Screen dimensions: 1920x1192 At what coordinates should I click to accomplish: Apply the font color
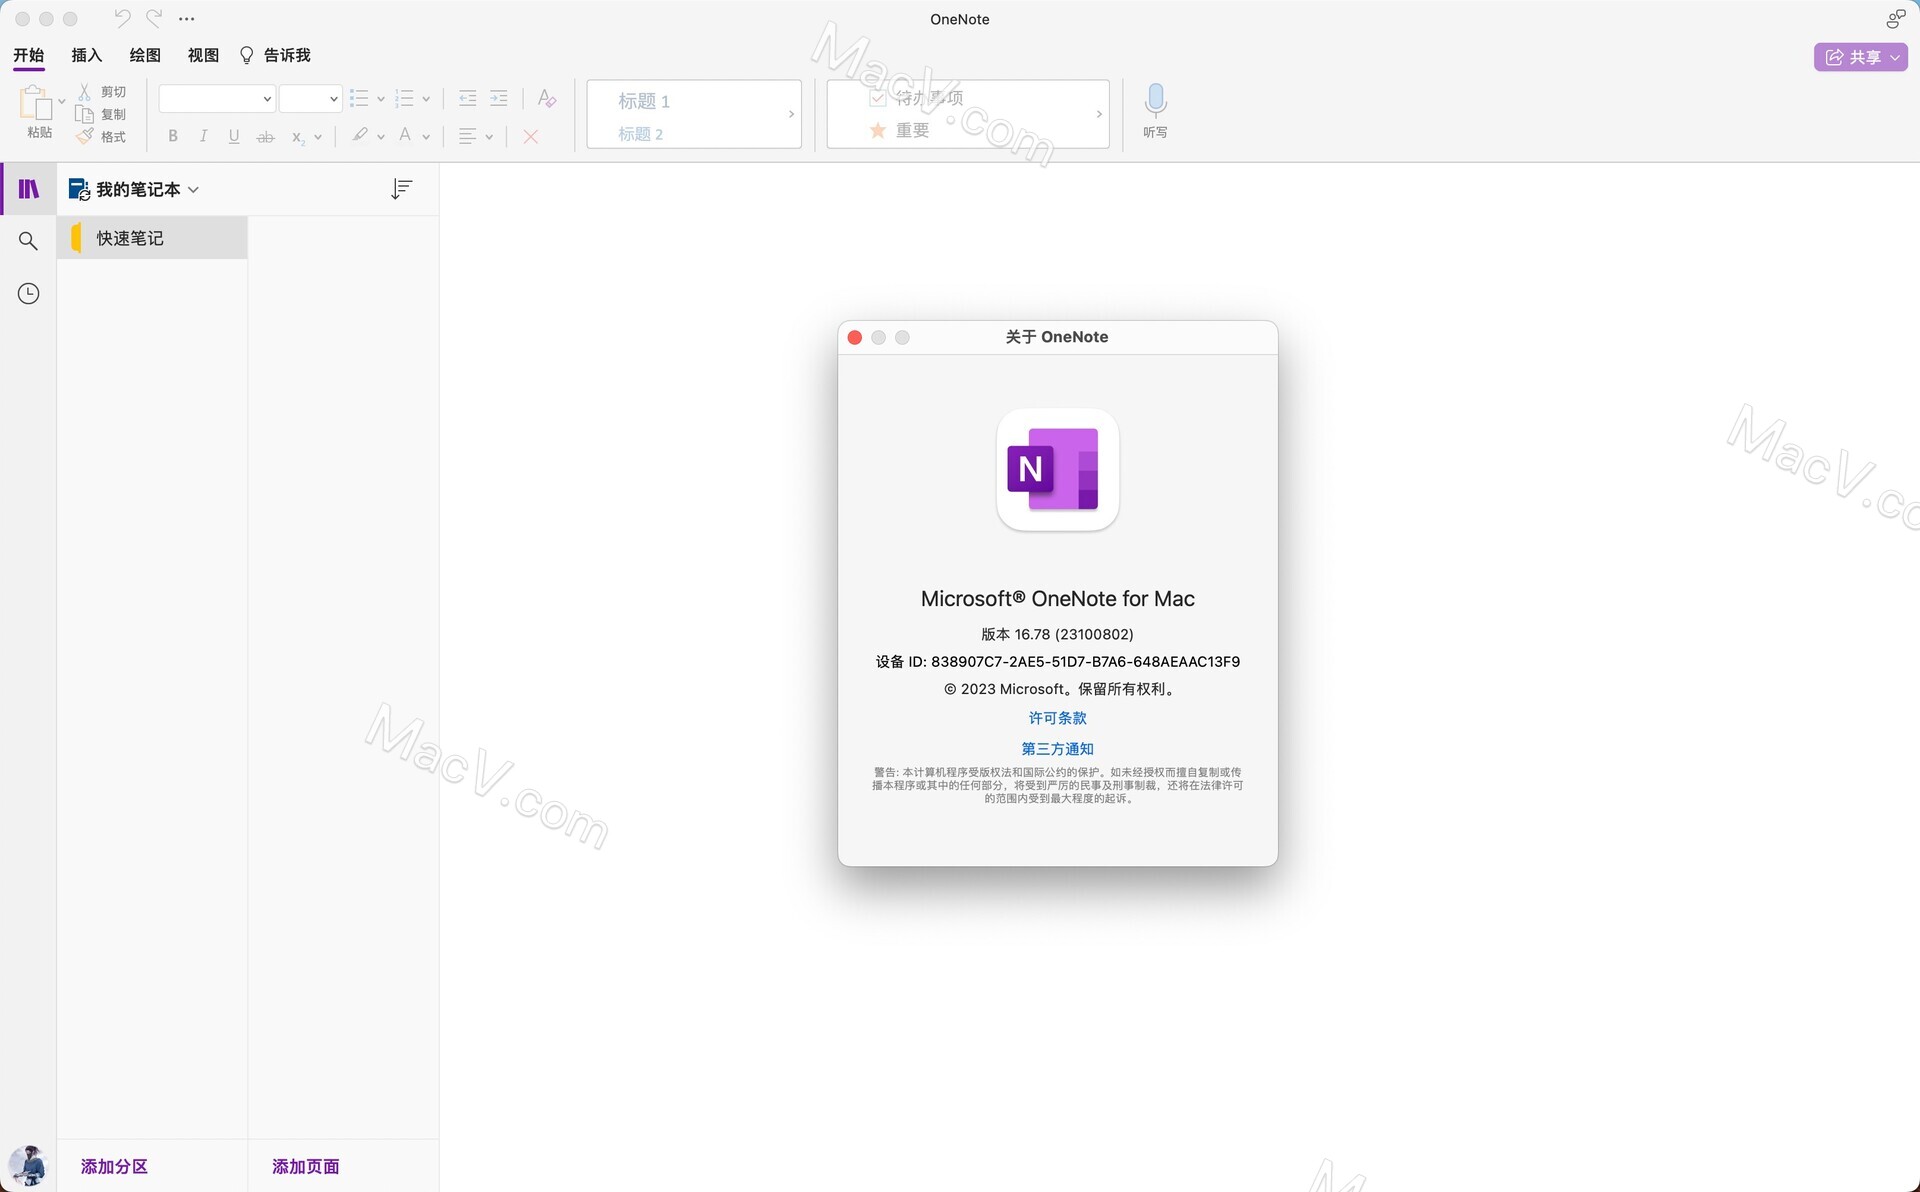(405, 135)
